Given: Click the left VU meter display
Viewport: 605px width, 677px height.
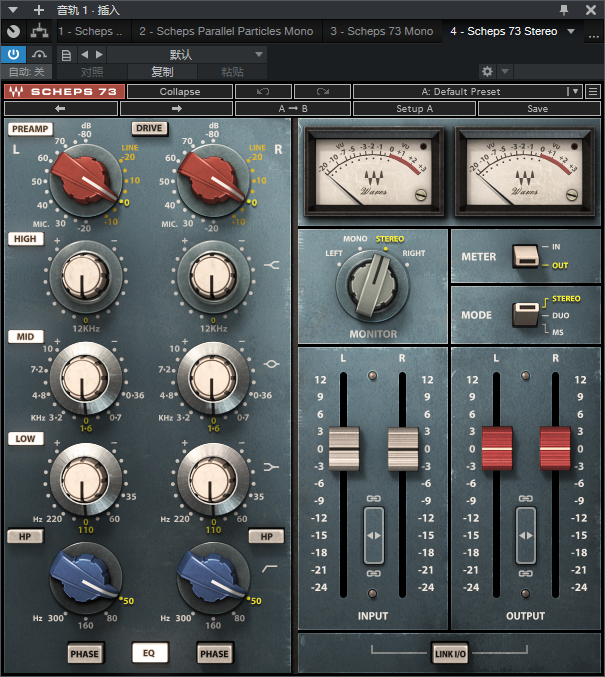Looking at the screenshot, I should click(374, 172).
